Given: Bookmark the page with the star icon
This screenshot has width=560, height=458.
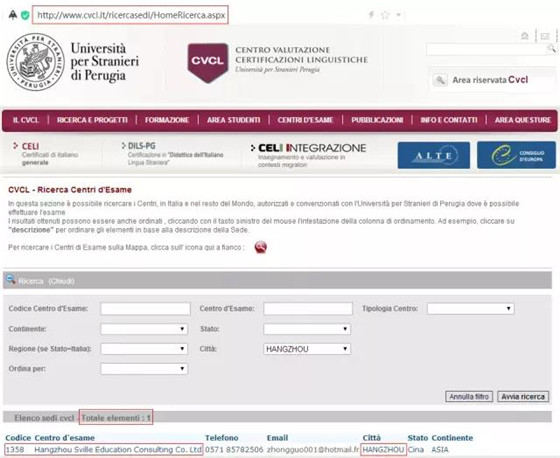Looking at the screenshot, I should point(385,15).
